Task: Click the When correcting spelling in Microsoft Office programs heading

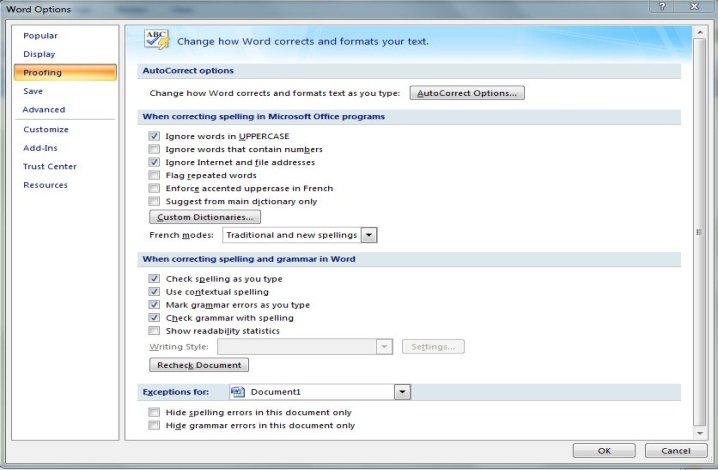Action: coord(264,116)
